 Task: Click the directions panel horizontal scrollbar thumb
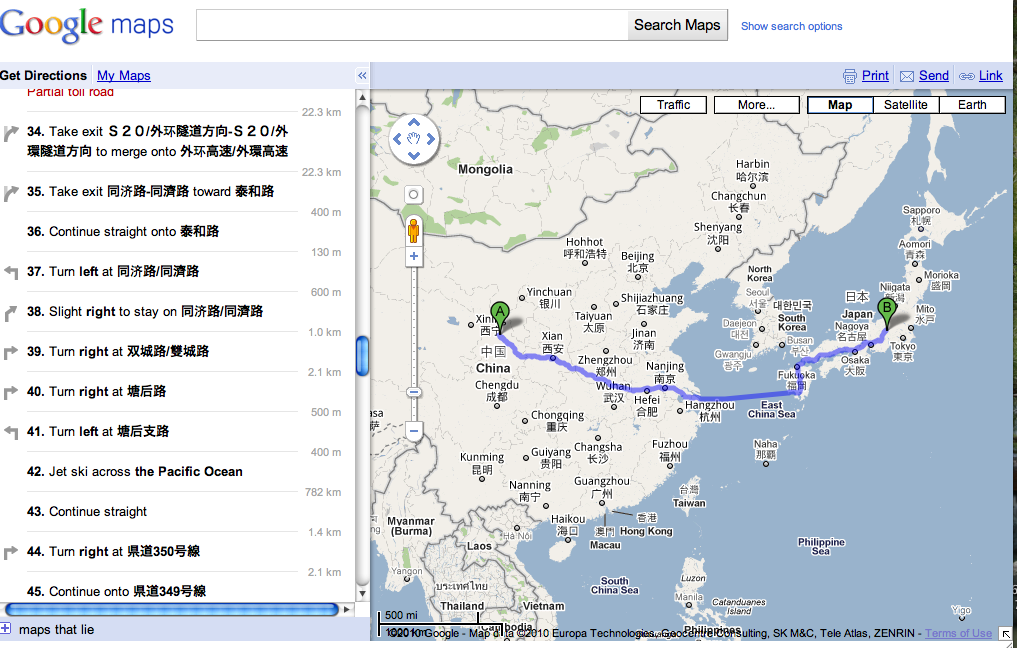click(x=172, y=609)
